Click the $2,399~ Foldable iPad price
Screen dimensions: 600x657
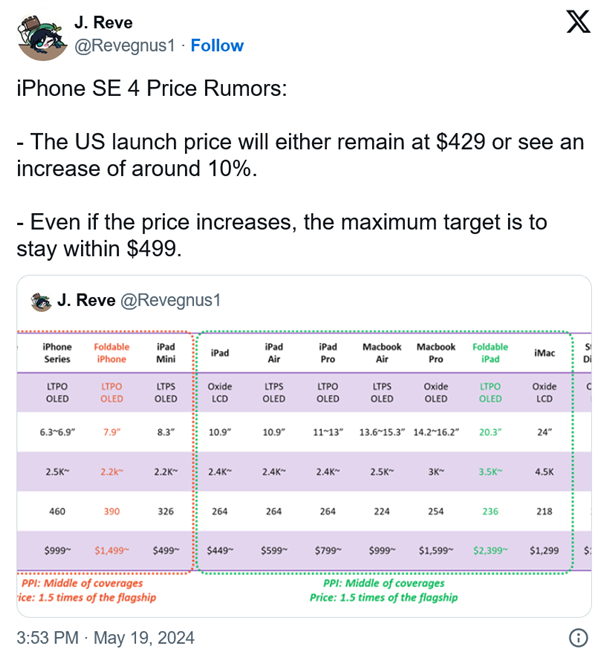pos(490,551)
